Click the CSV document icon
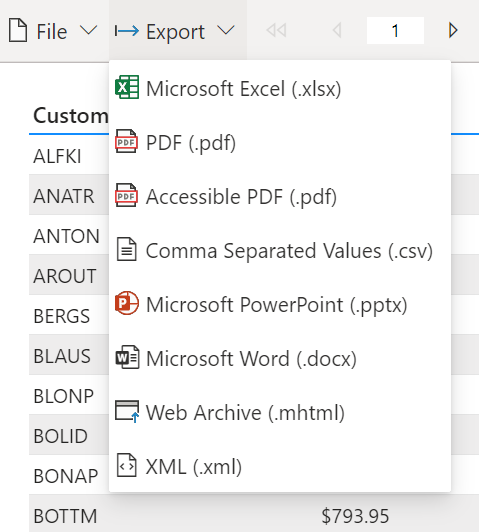The image size is (479, 532). (x=127, y=249)
